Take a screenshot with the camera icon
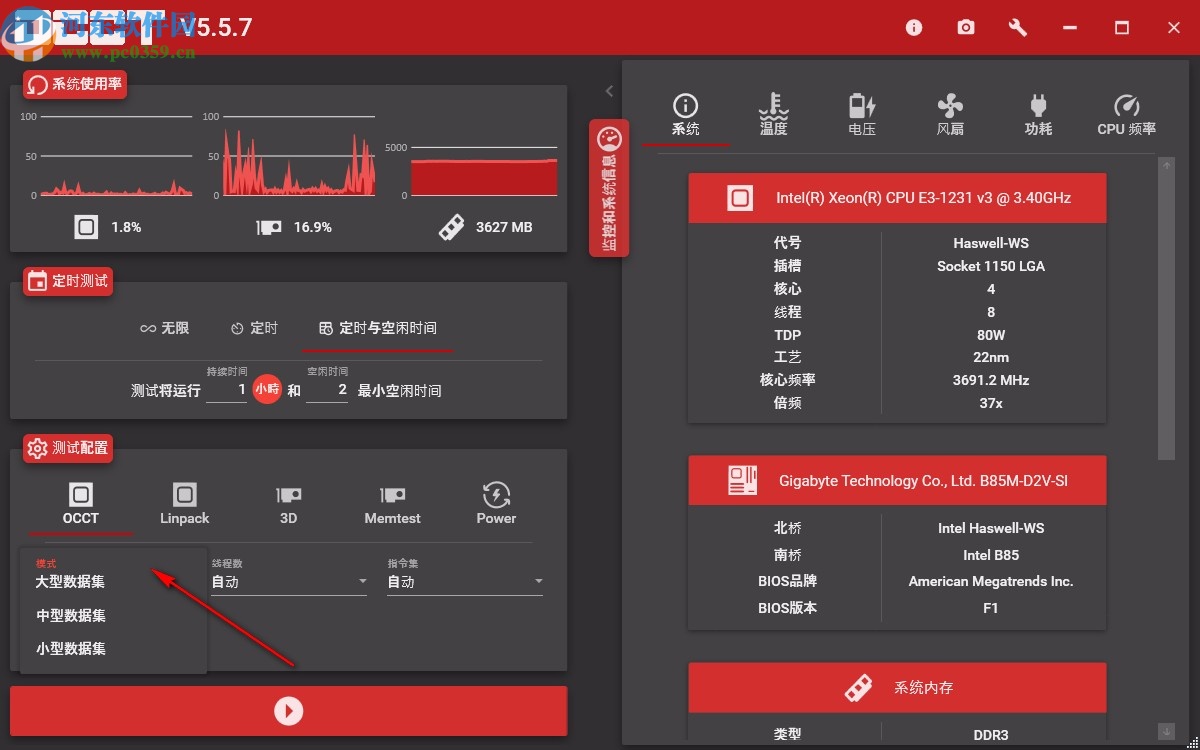 tap(965, 28)
